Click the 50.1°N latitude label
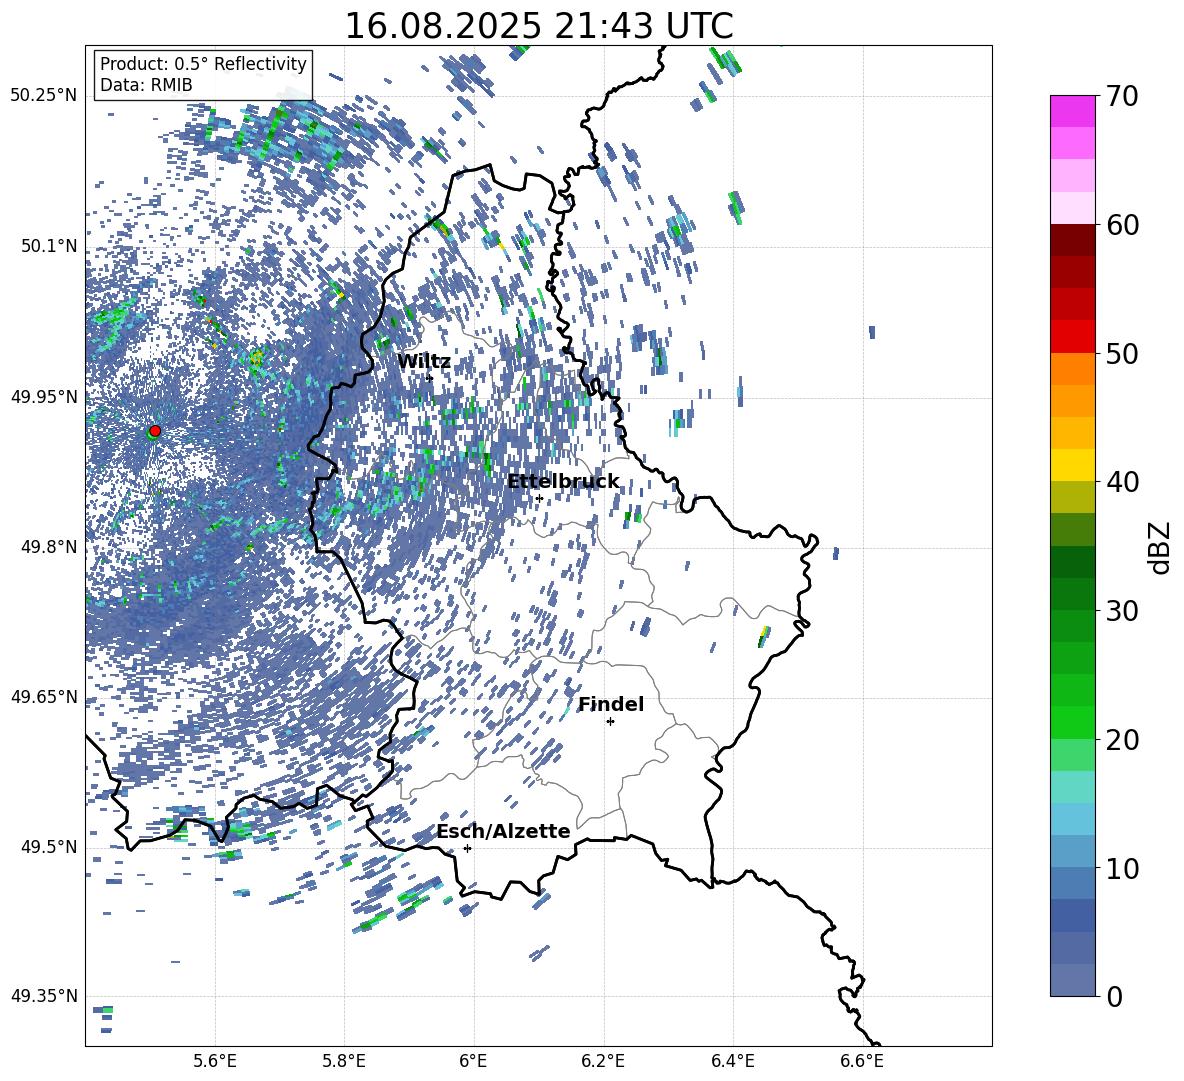 pyautogui.click(x=49, y=247)
